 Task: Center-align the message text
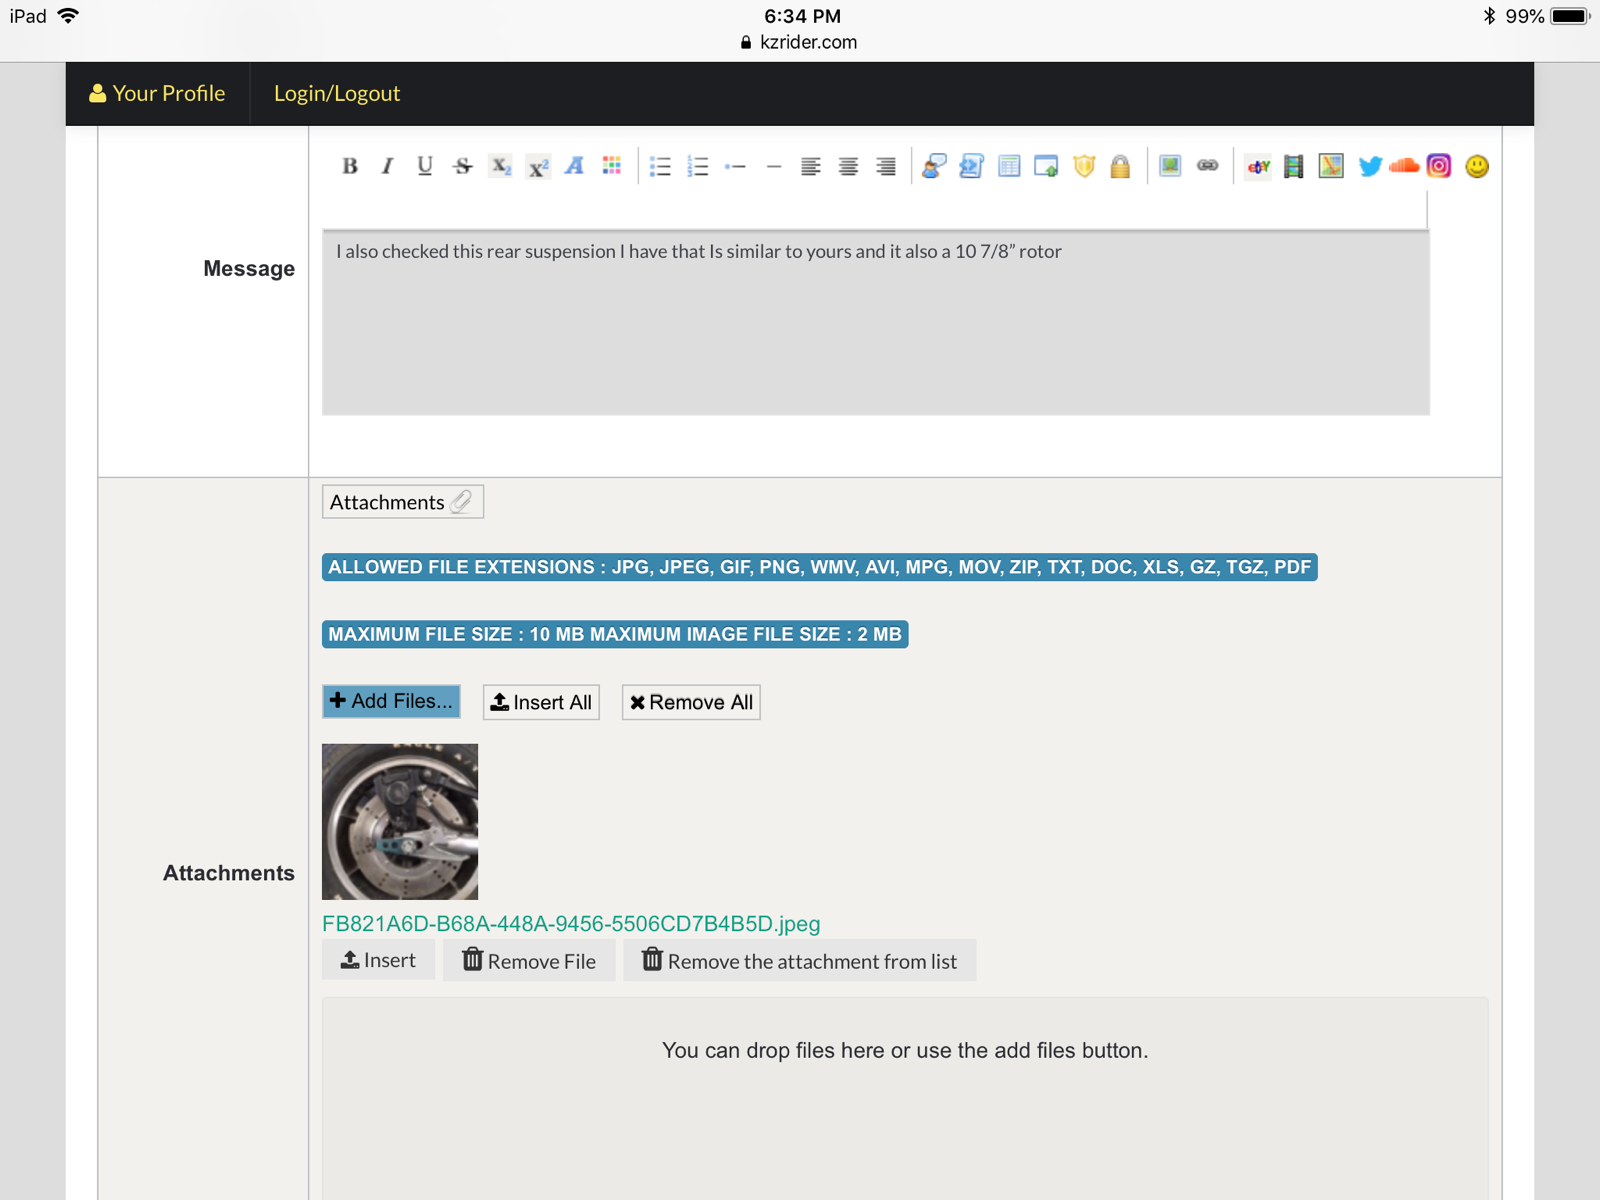tap(848, 166)
